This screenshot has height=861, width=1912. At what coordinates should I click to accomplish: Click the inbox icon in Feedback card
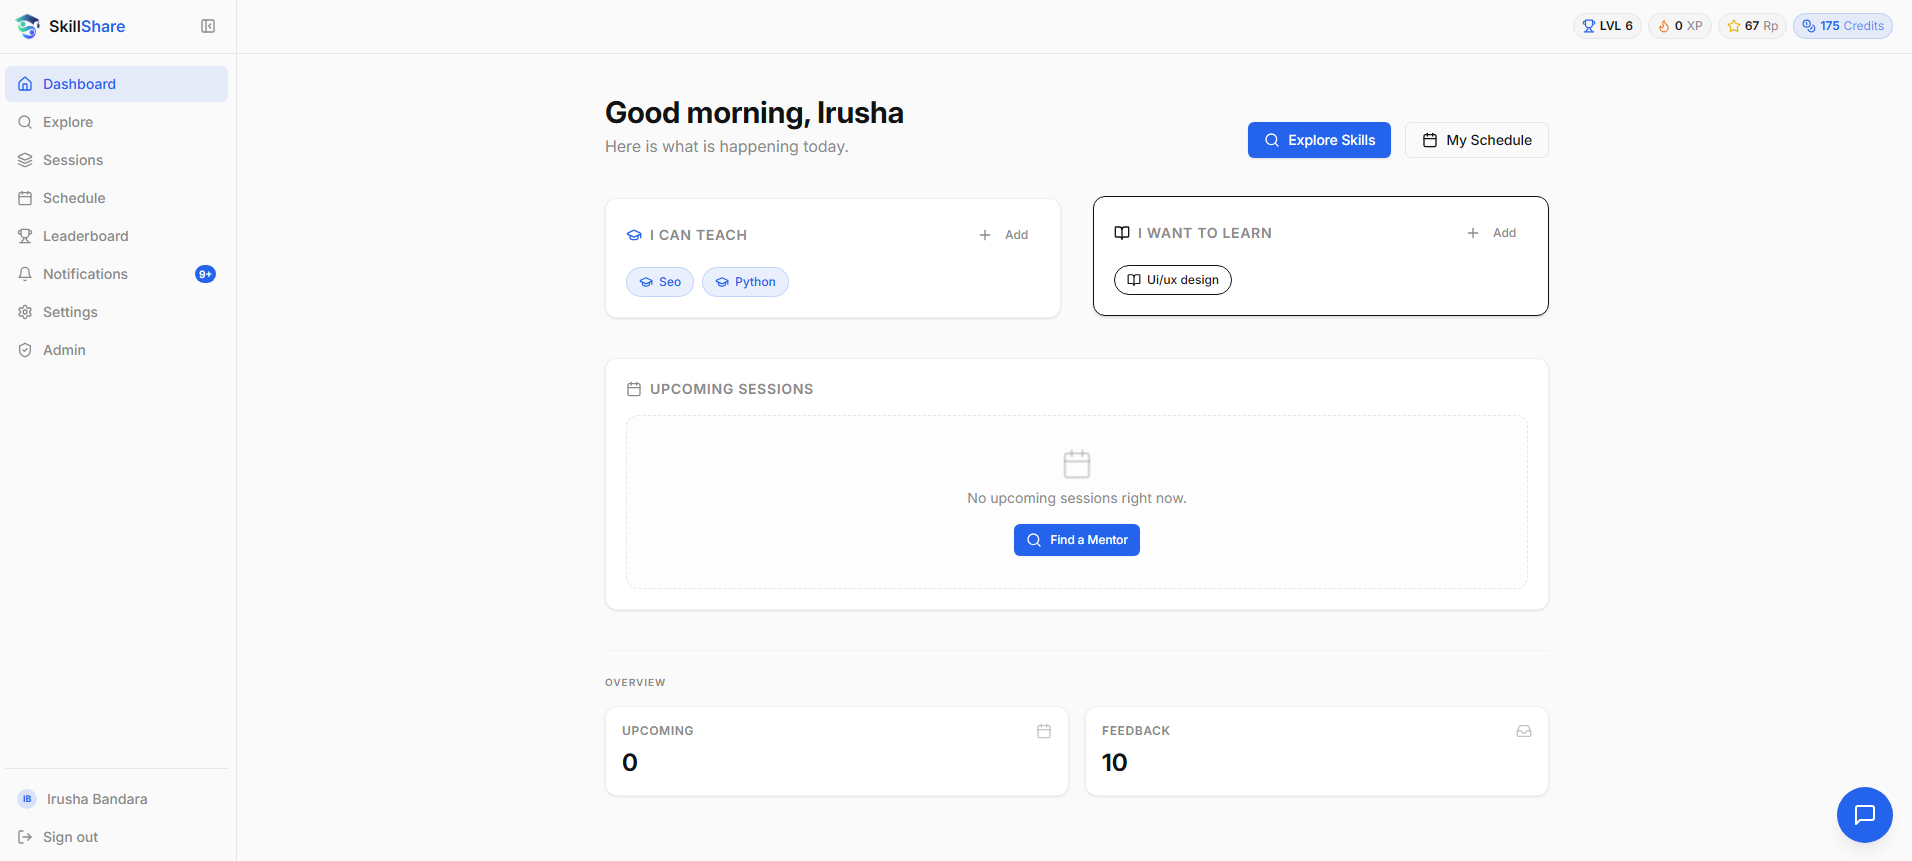1524,731
